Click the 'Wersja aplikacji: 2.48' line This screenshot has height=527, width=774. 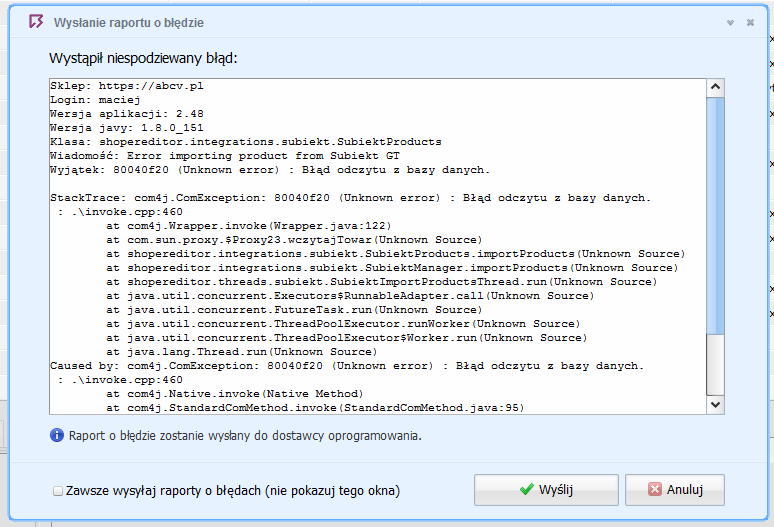click(x=127, y=113)
